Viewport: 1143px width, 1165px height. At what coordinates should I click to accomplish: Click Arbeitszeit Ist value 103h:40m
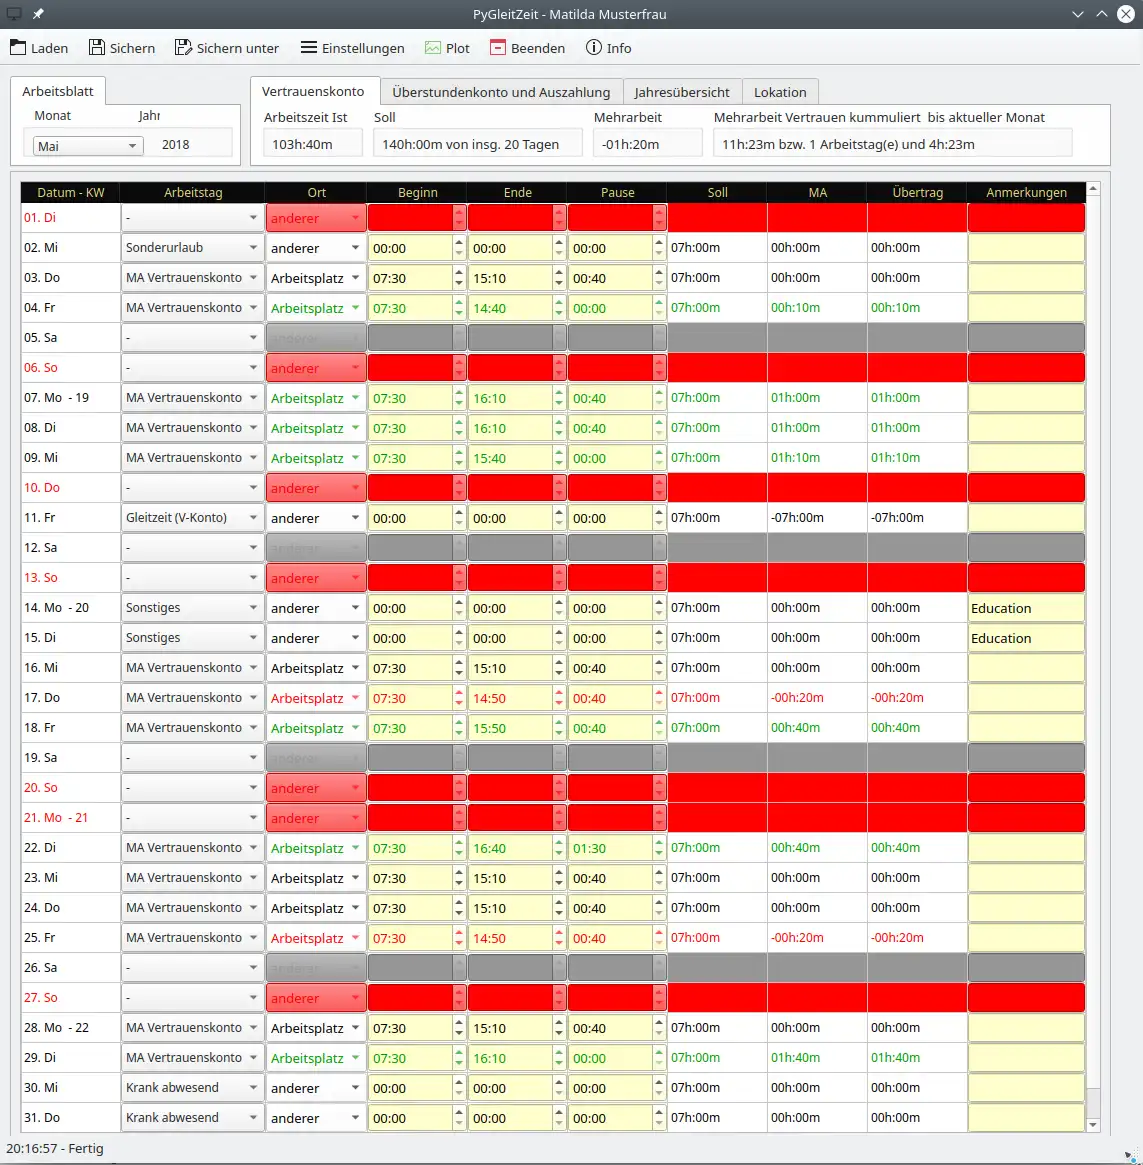[313, 144]
